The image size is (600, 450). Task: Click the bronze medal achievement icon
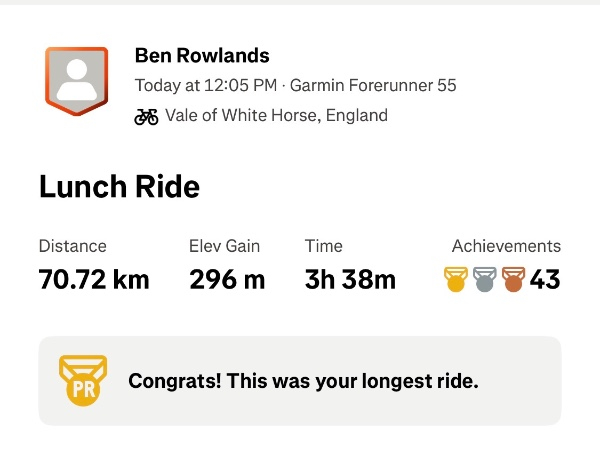coord(513,280)
